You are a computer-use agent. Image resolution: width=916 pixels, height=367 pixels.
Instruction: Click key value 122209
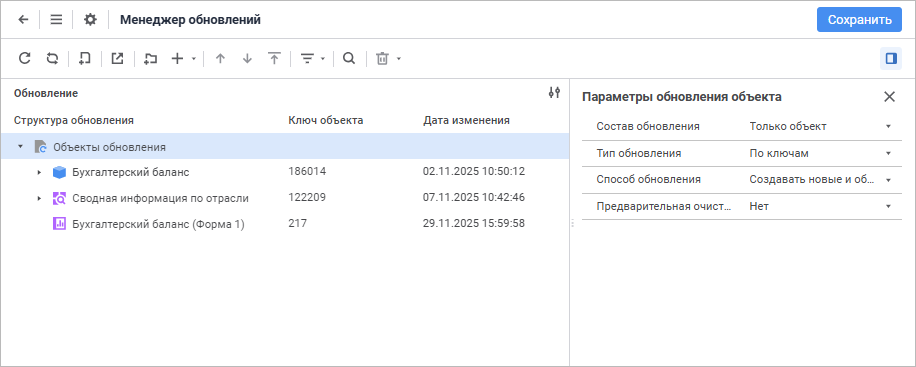tap(307, 198)
